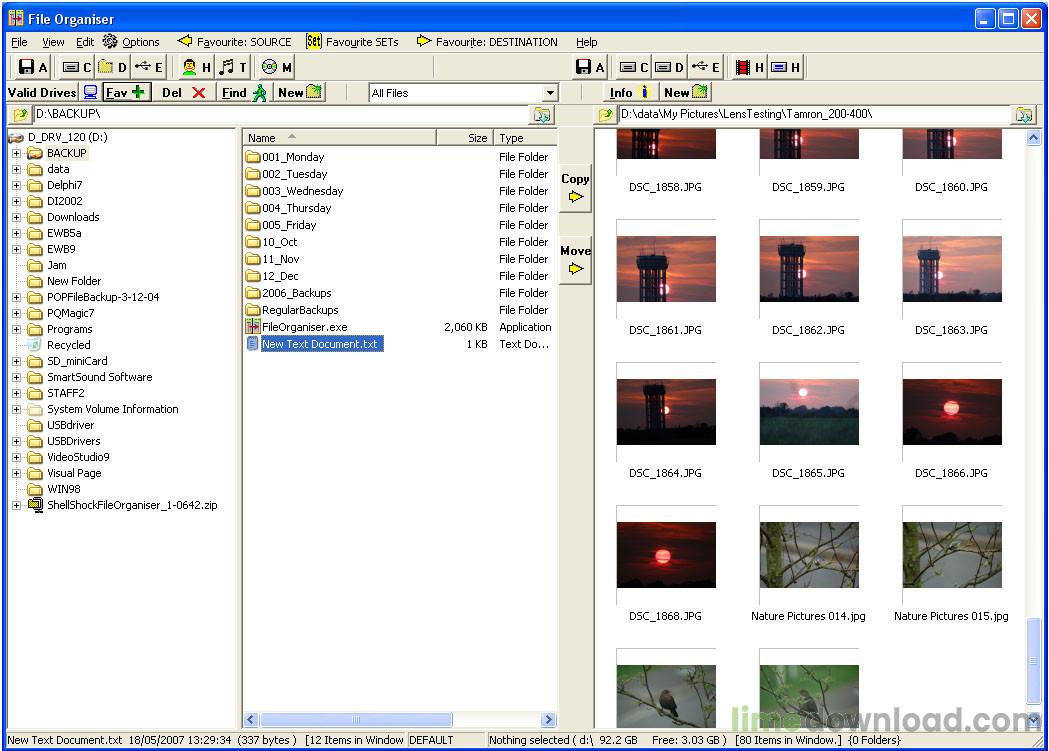Click the Copy button between panels
This screenshot has height=751, width=1049.
[575, 185]
